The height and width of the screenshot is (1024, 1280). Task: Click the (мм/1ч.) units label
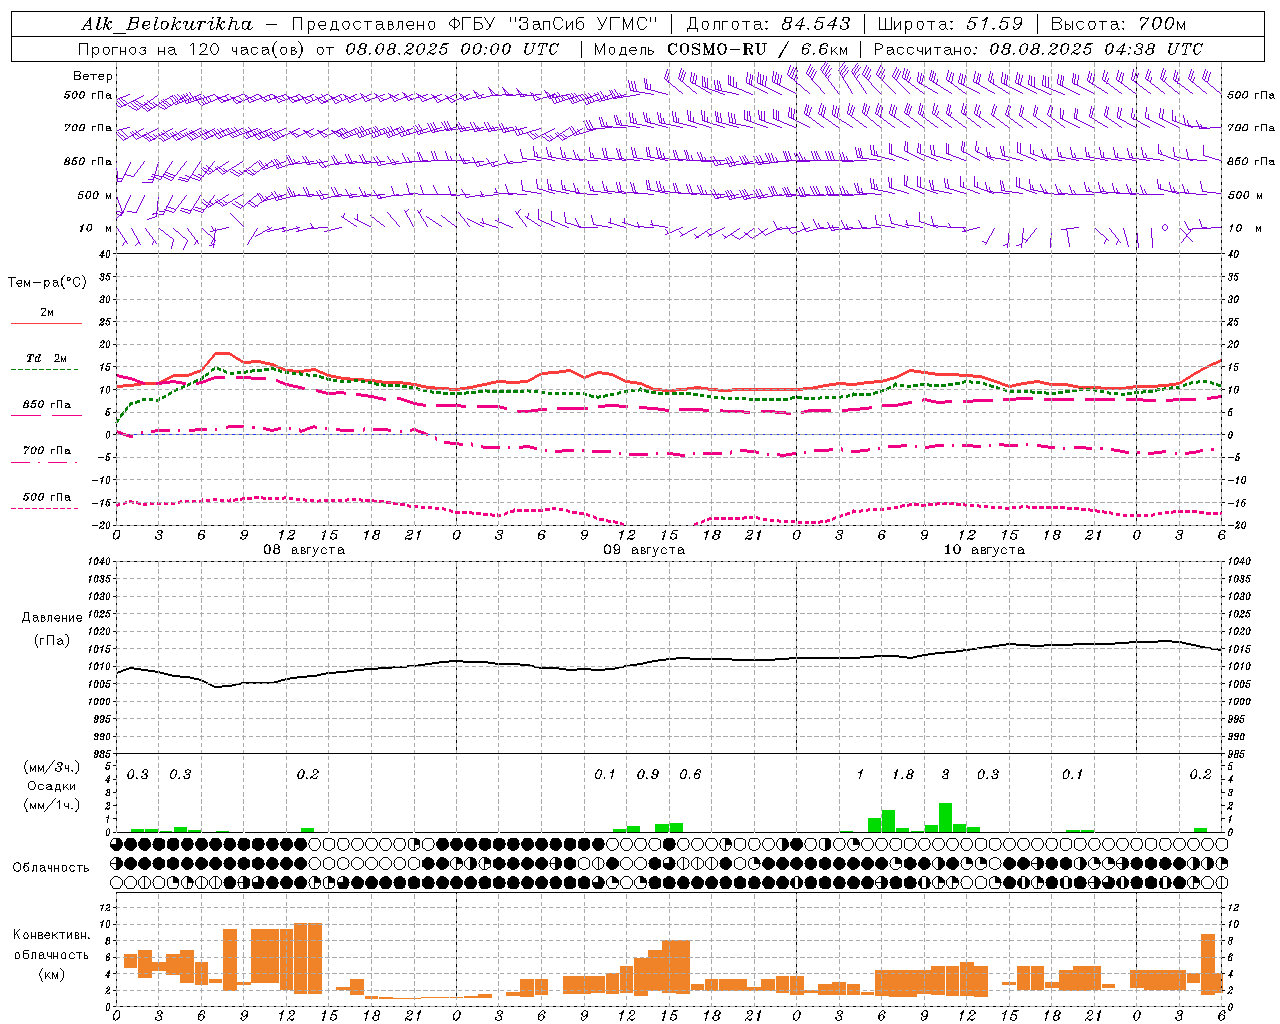(x=52, y=805)
